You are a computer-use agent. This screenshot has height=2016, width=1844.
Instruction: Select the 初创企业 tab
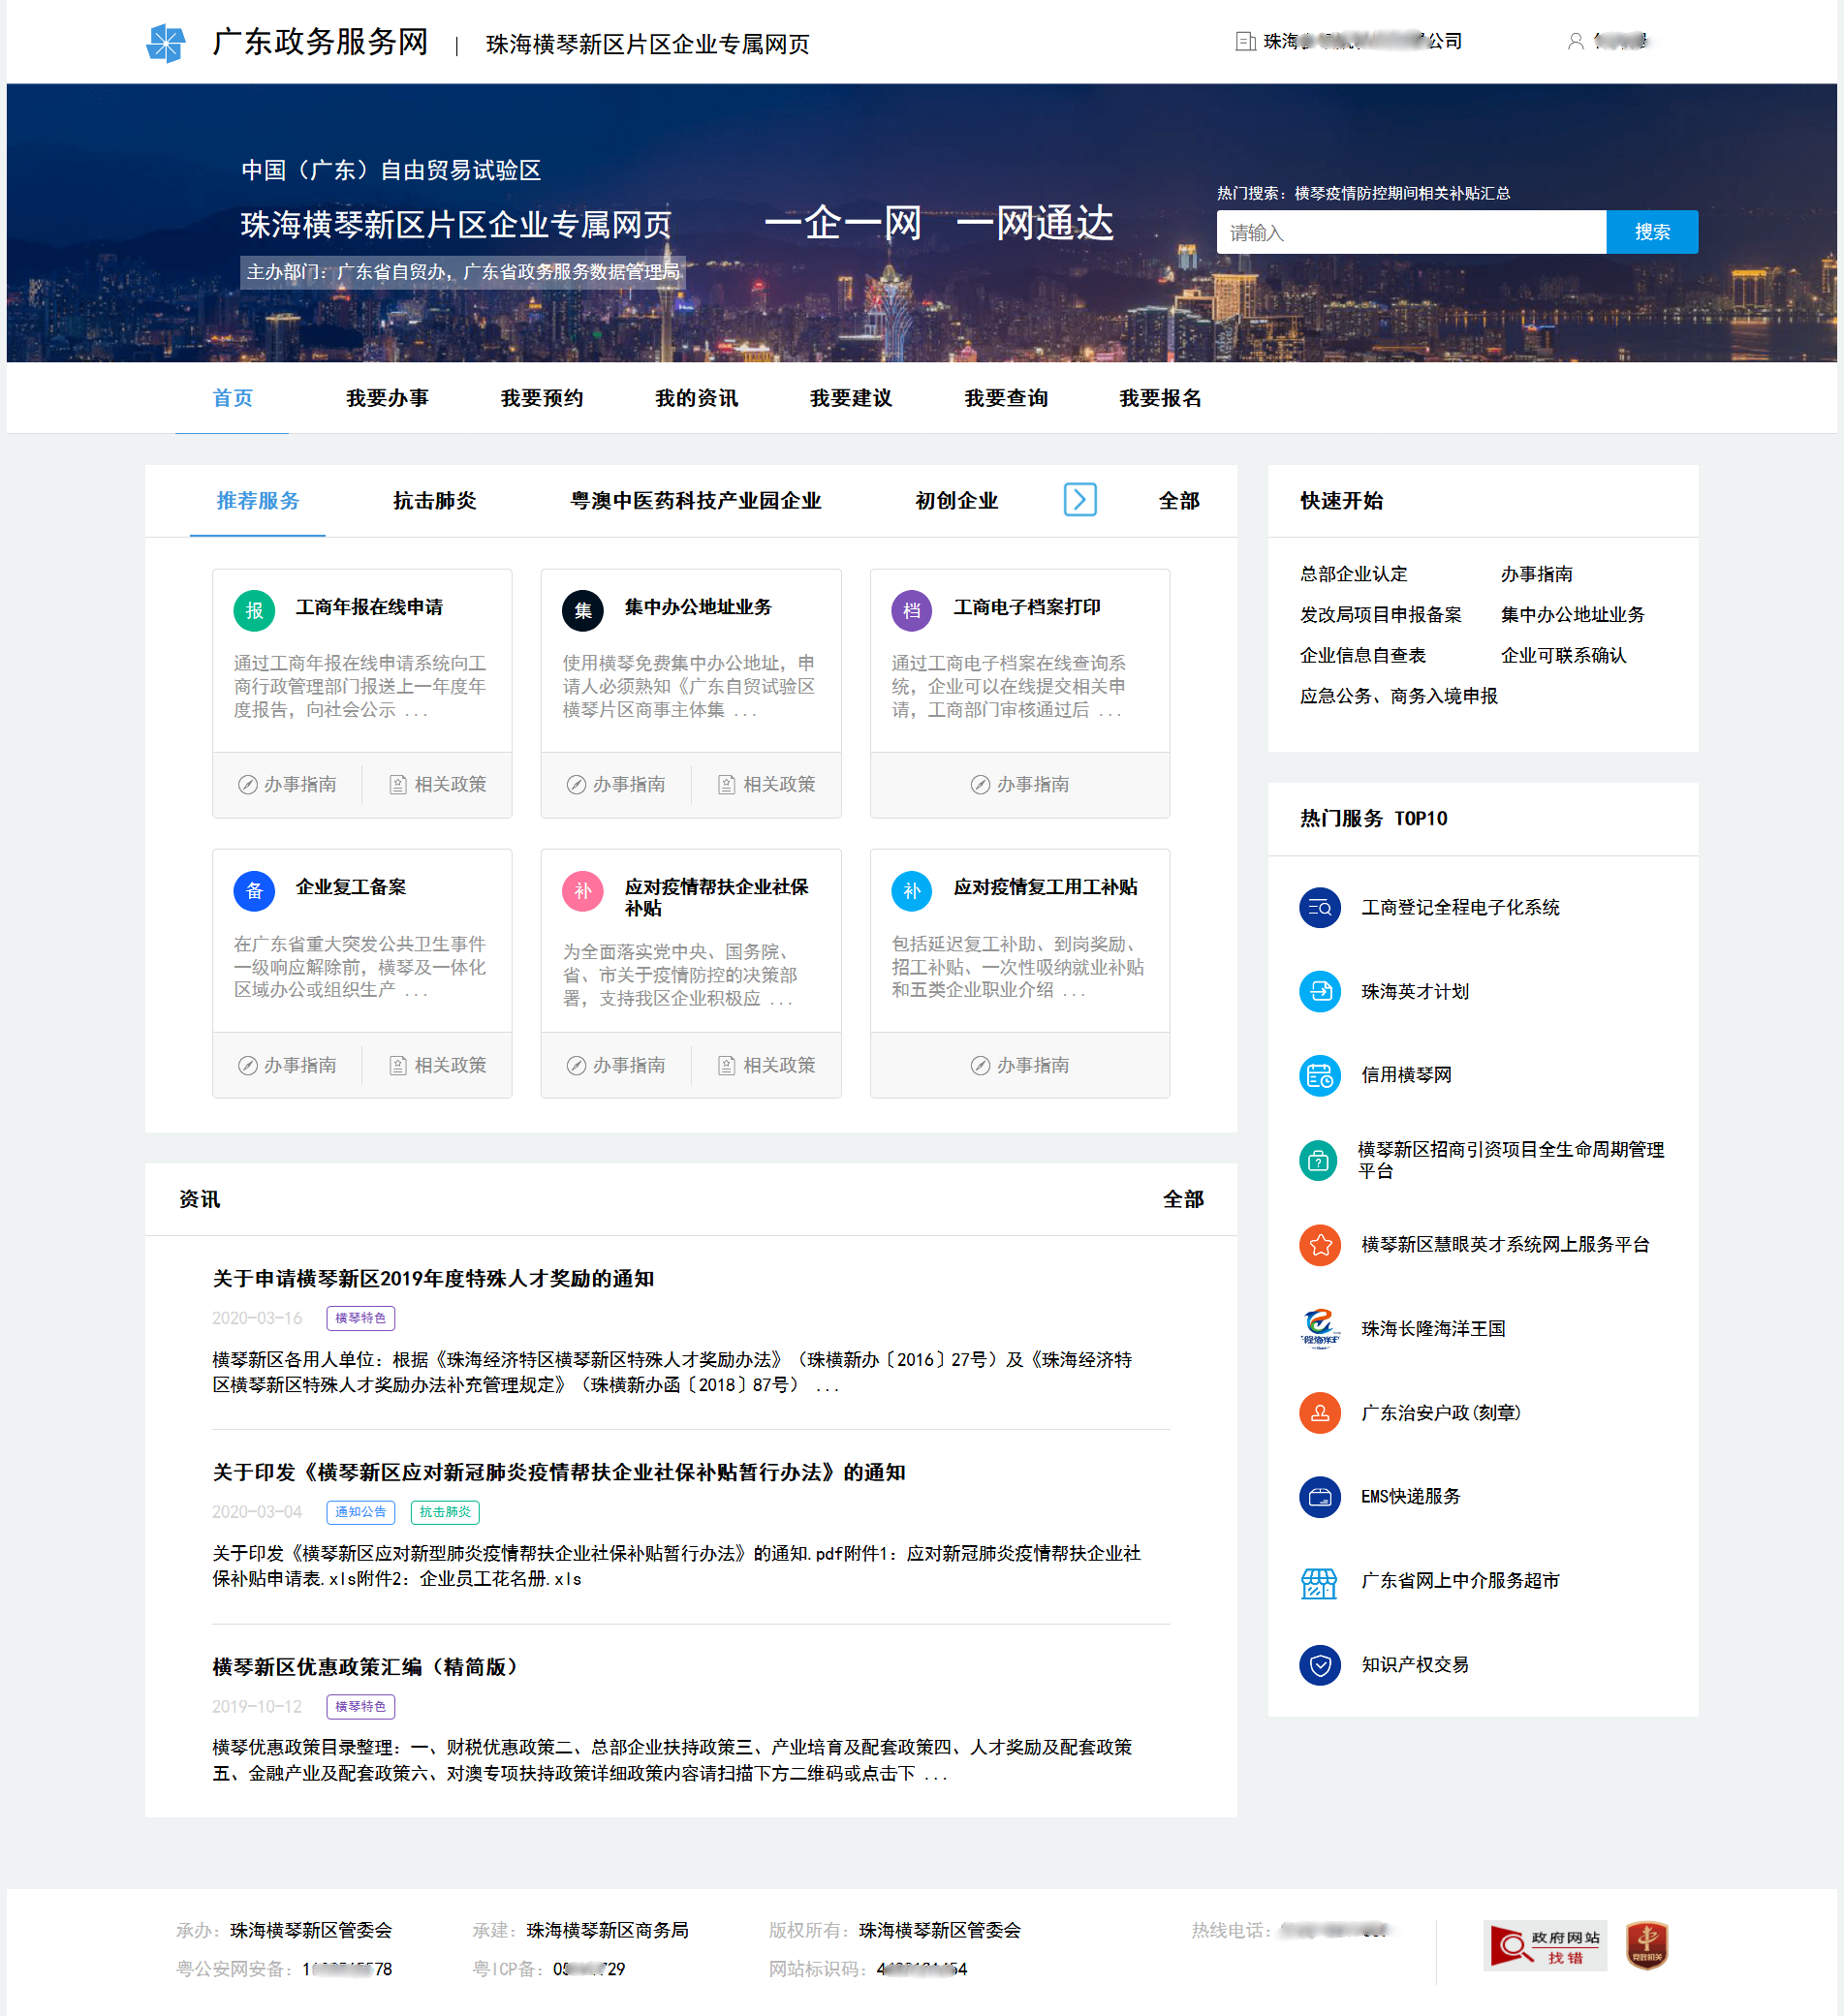[x=956, y=500]
